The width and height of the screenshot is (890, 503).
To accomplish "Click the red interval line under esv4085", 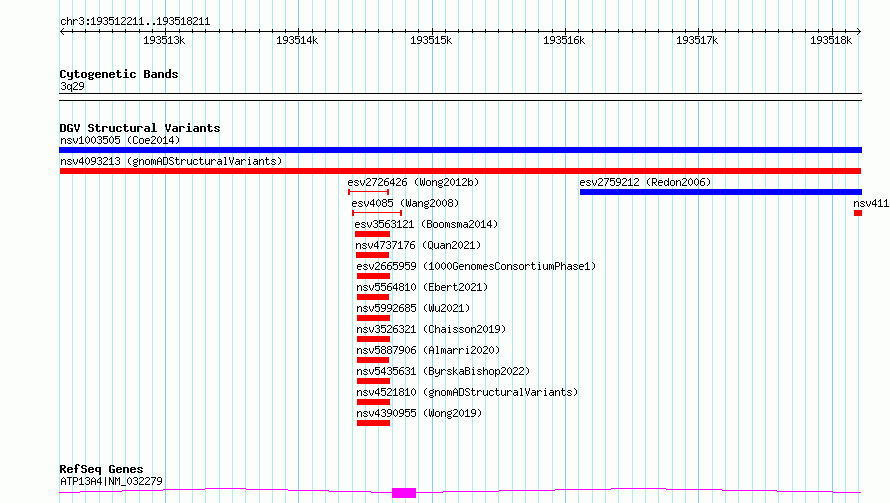I will coord(377,213).
